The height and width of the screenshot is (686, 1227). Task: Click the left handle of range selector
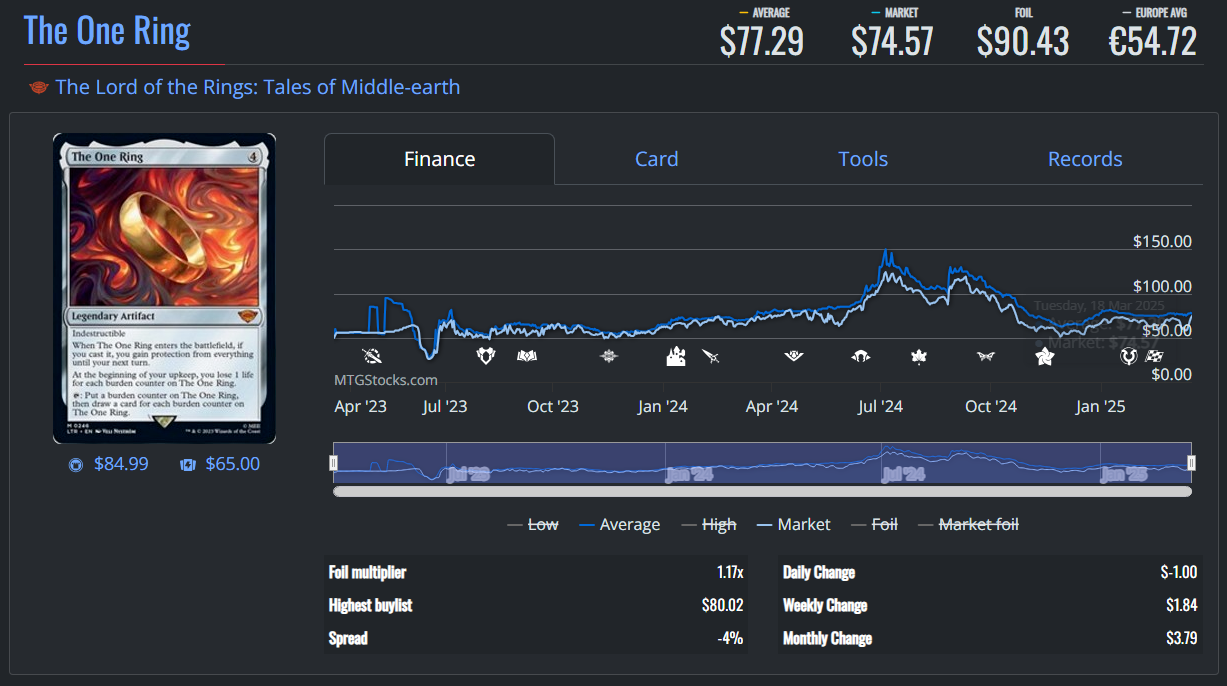(x=334, y=462)
